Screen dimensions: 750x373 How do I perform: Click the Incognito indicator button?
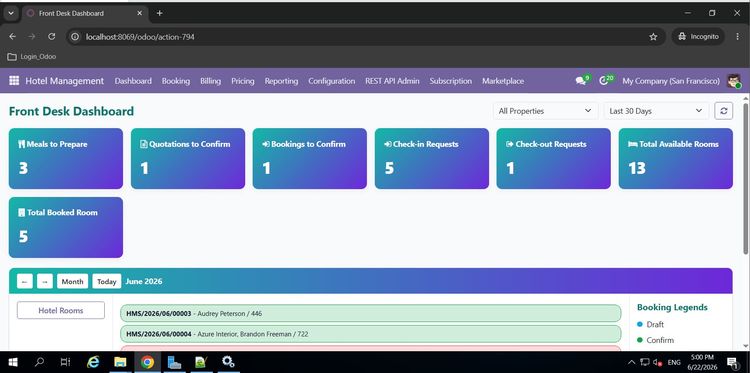point(698,37)
